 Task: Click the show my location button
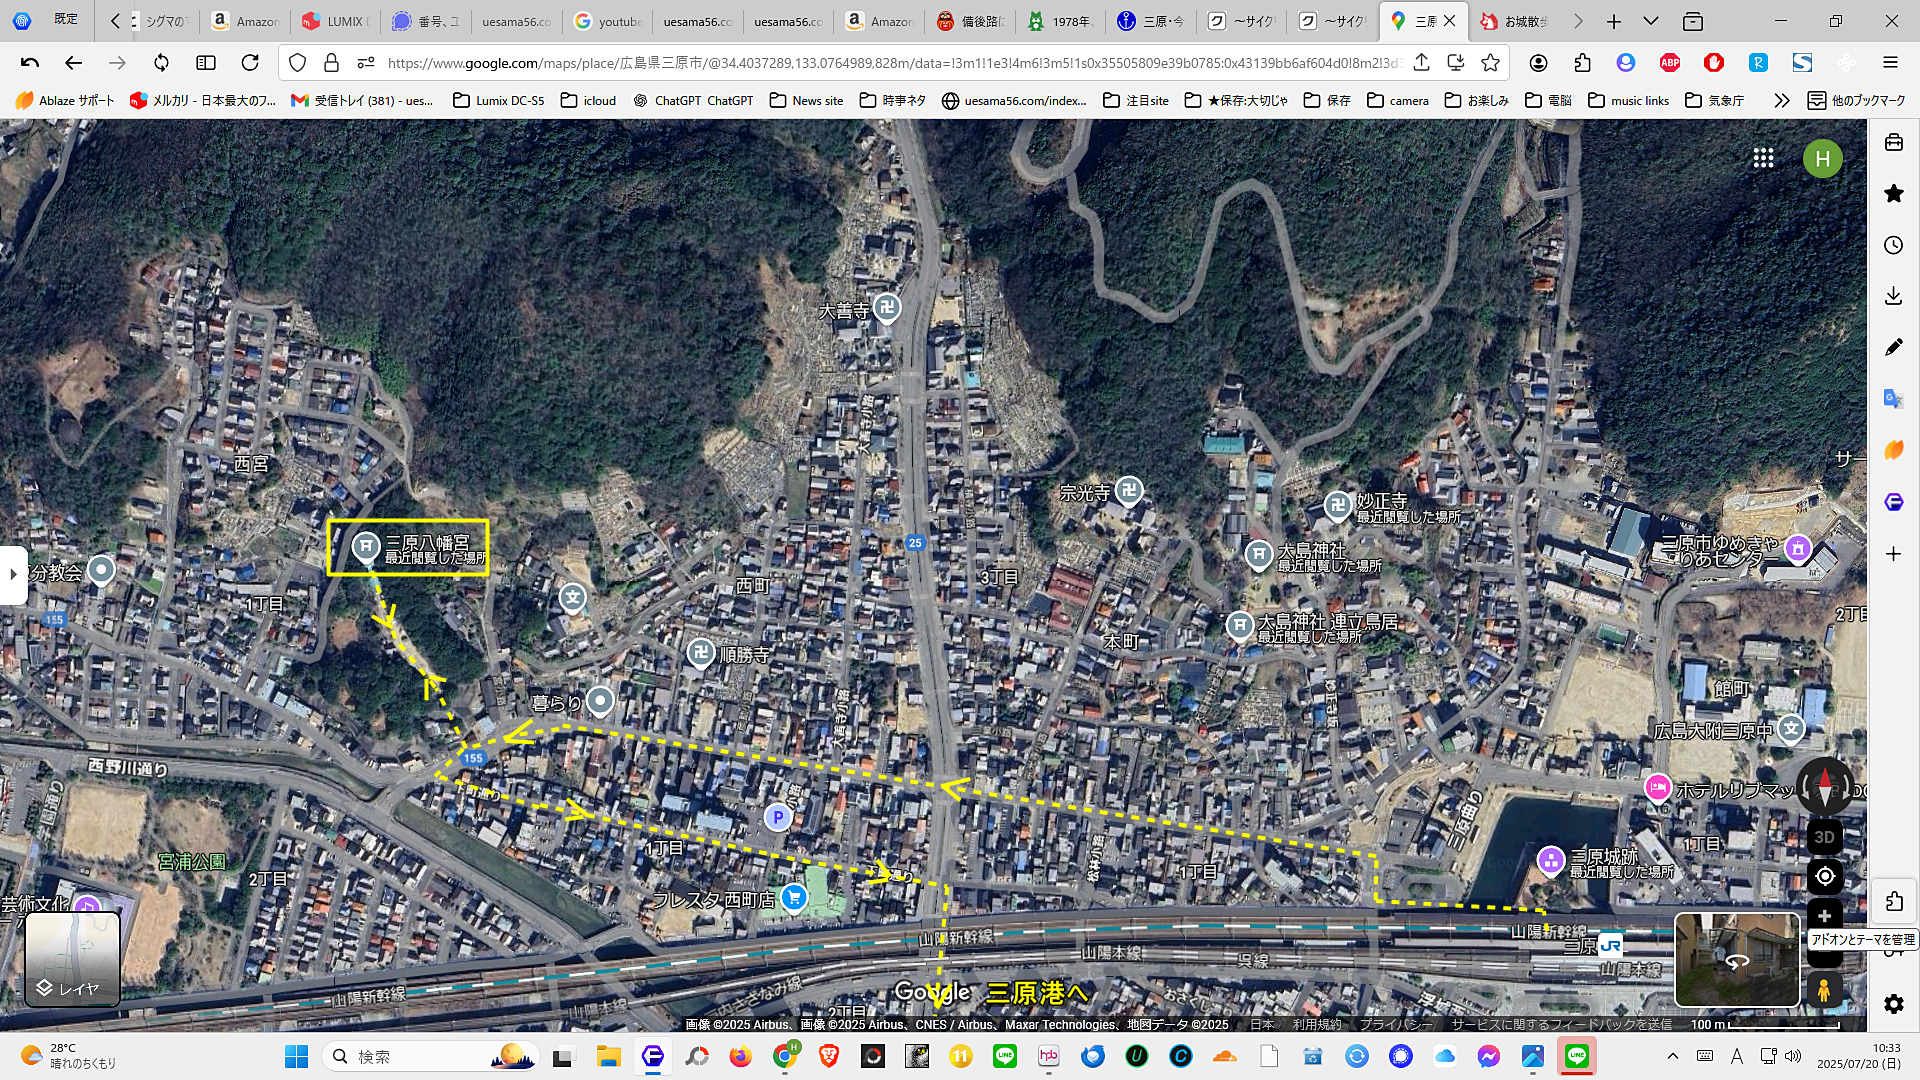click(x=1825, y=877)
